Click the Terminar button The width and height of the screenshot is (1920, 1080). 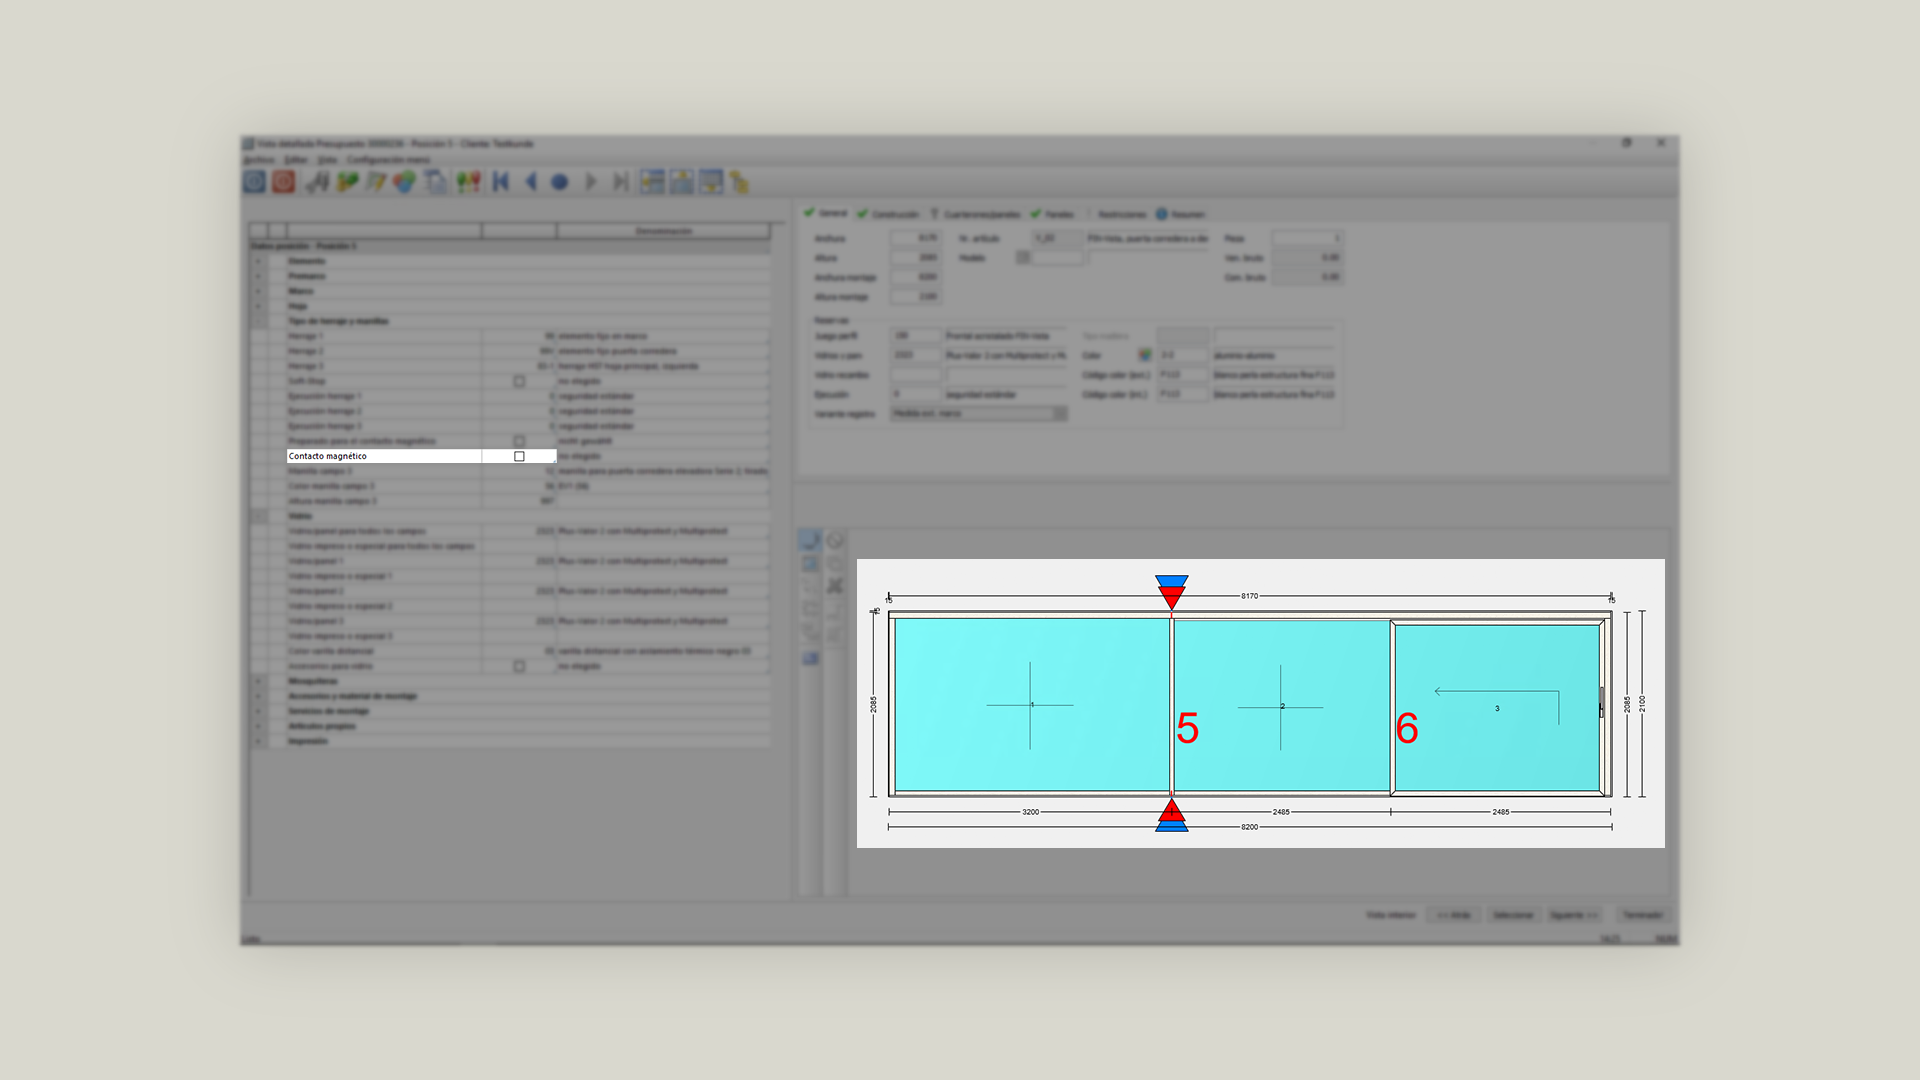[1642, 915]
